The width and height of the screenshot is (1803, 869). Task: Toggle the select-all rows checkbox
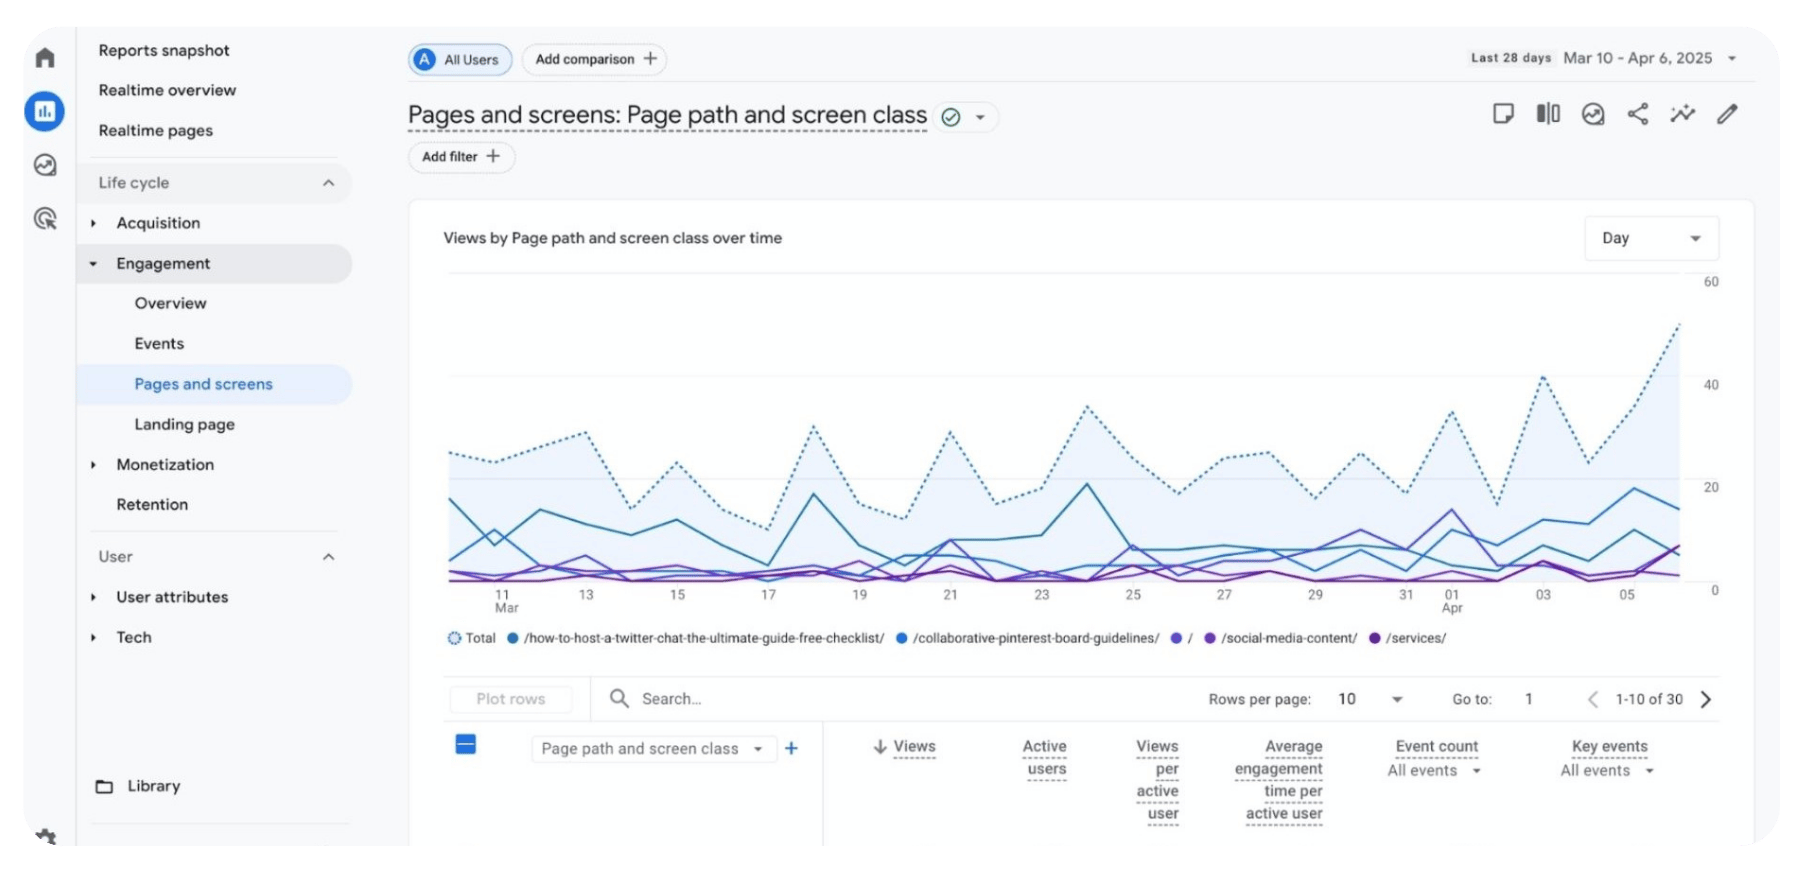click(x=466, y=745)
